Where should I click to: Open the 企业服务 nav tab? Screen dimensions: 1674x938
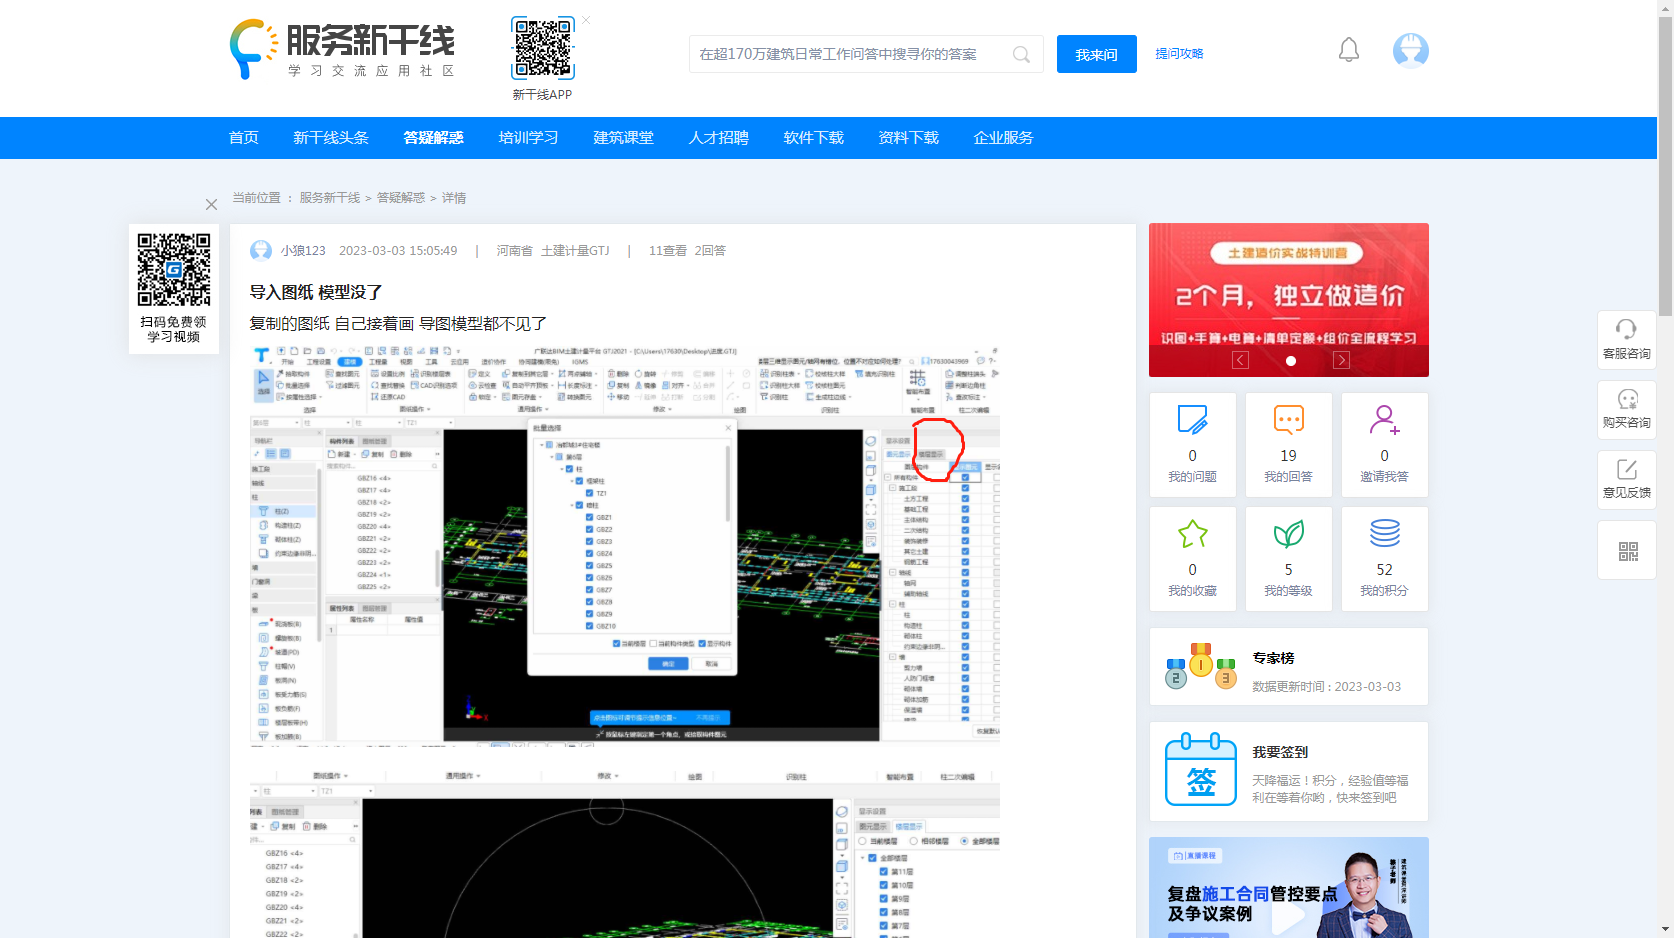[x=1003, y=138]
